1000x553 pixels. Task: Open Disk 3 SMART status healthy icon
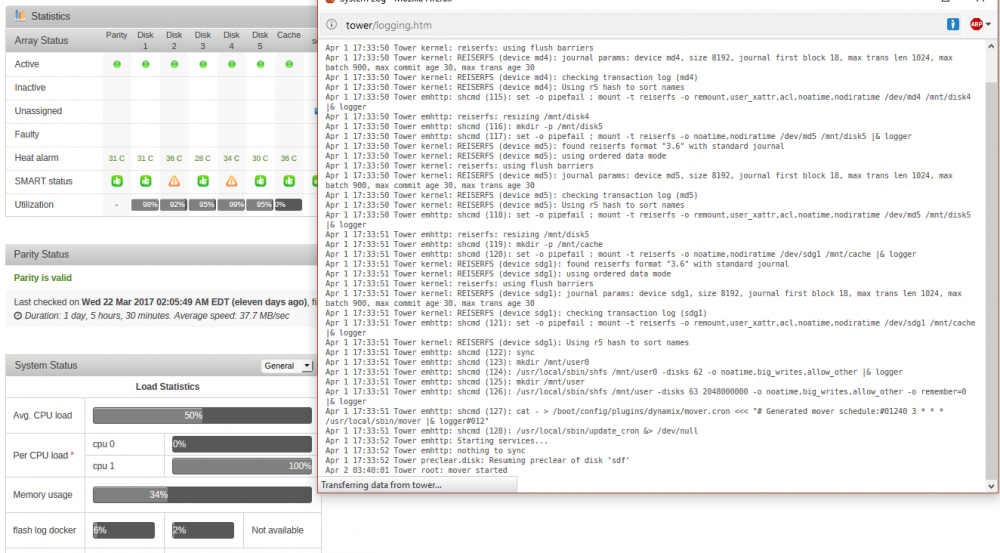(x=203, y=181)
